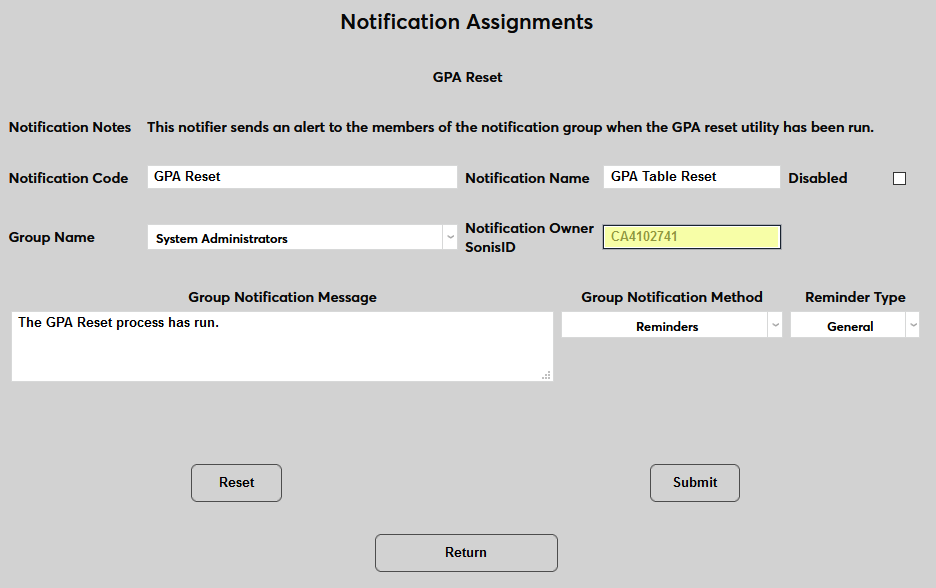Click the Notification Owner SonisID field
This screenshot has height=588, width=936.
(690, 236)
